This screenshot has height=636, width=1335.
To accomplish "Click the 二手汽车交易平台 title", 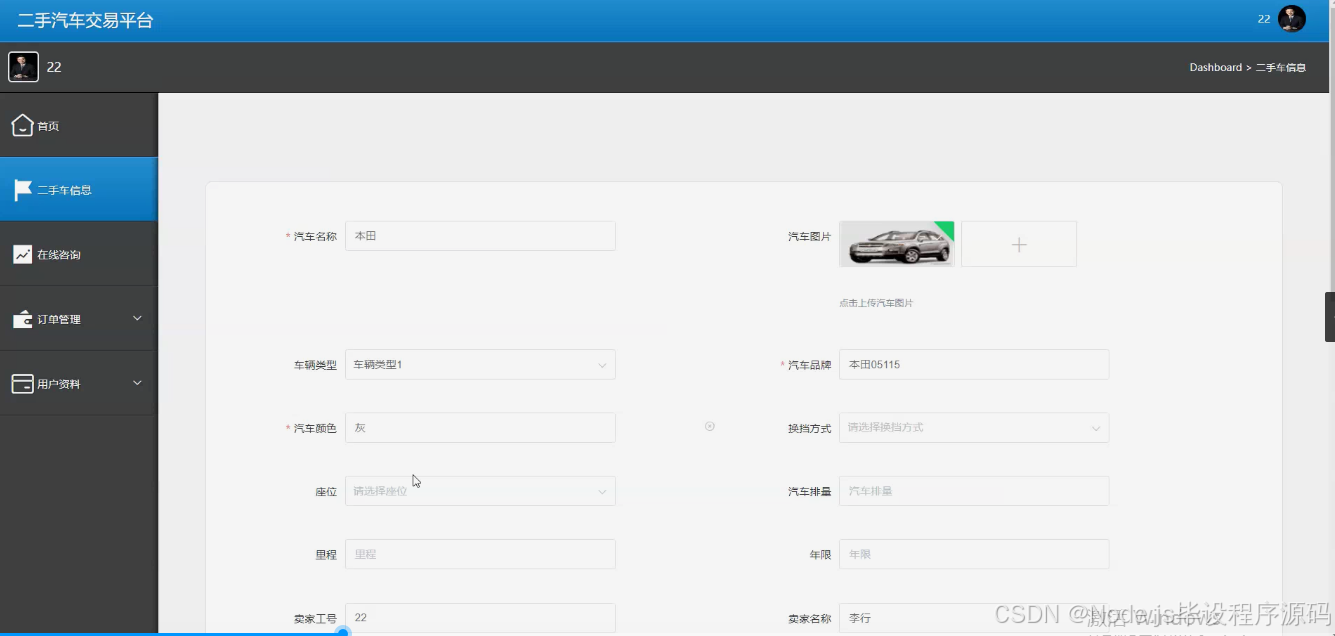I will pyautogui.click(x=85, y=20).
